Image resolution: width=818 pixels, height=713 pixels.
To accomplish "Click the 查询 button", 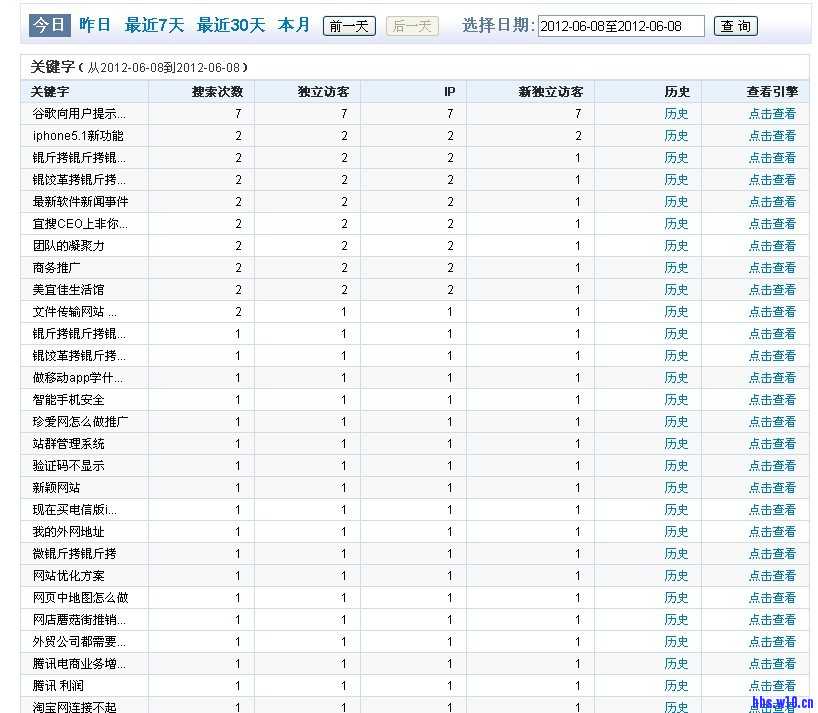I will [x=735, y=26].
